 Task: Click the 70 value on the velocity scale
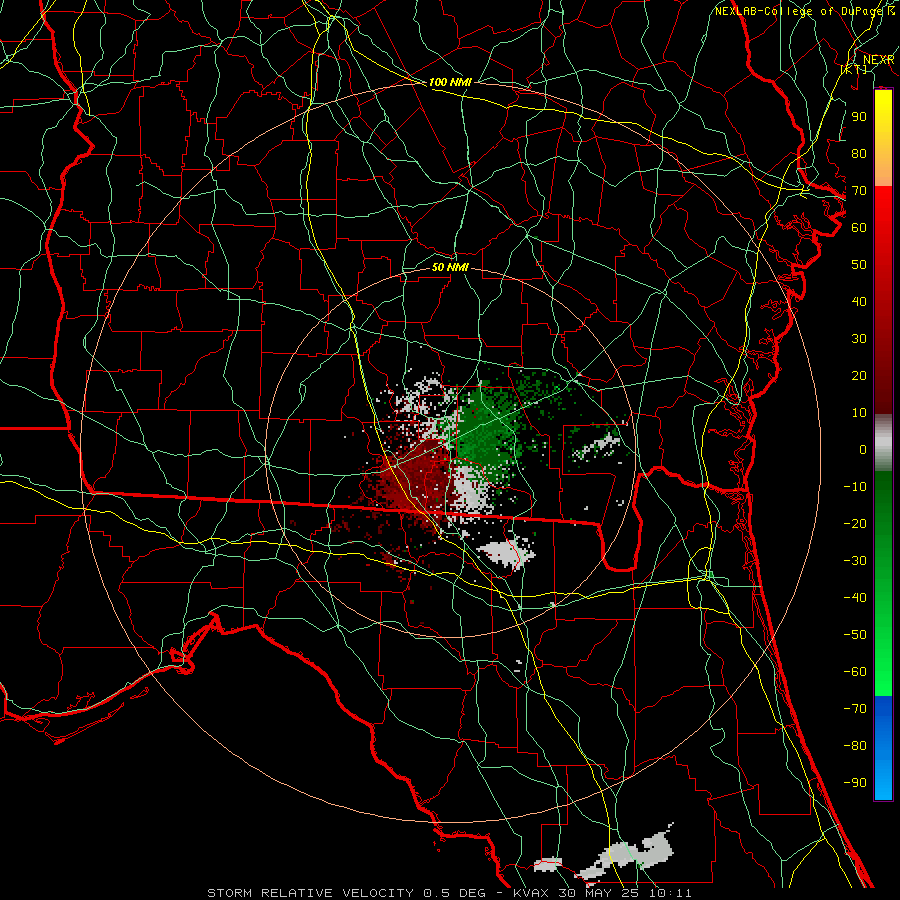pos(859,191)
